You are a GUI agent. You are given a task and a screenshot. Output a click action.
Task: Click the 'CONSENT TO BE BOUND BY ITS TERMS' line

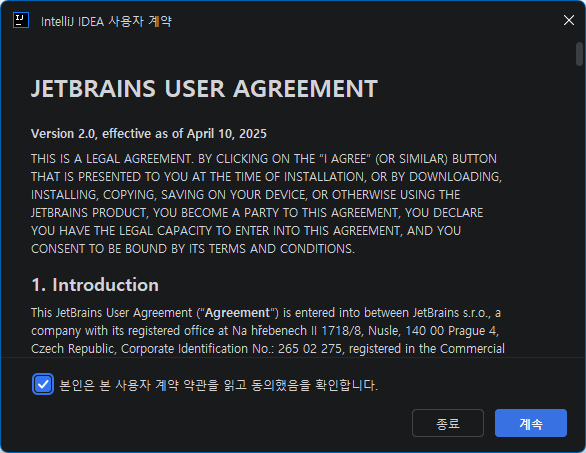(x=193, y=249)
